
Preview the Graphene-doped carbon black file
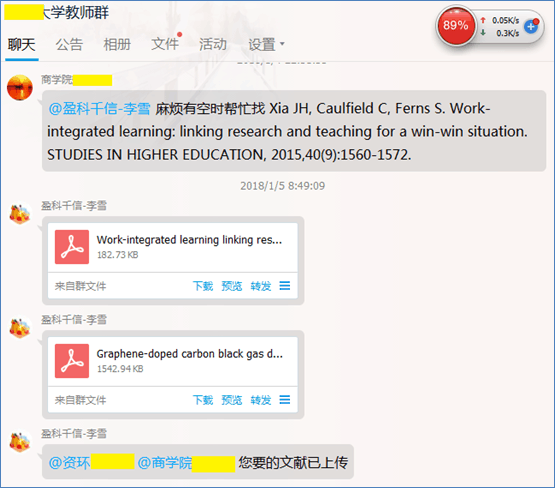coord(232,400)
